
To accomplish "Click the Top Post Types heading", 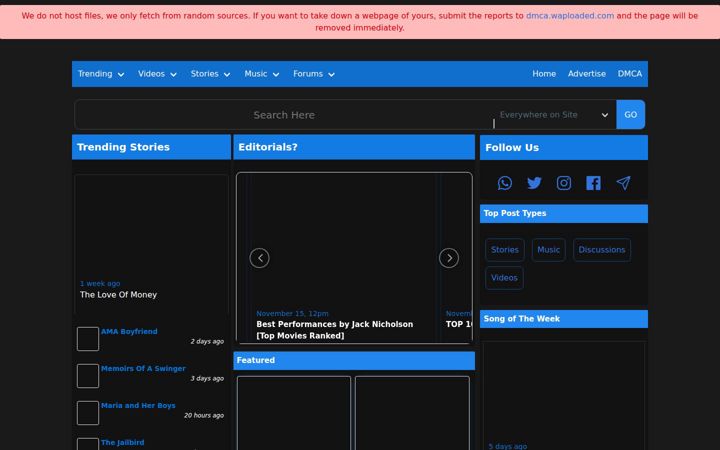I will (515, 213).
